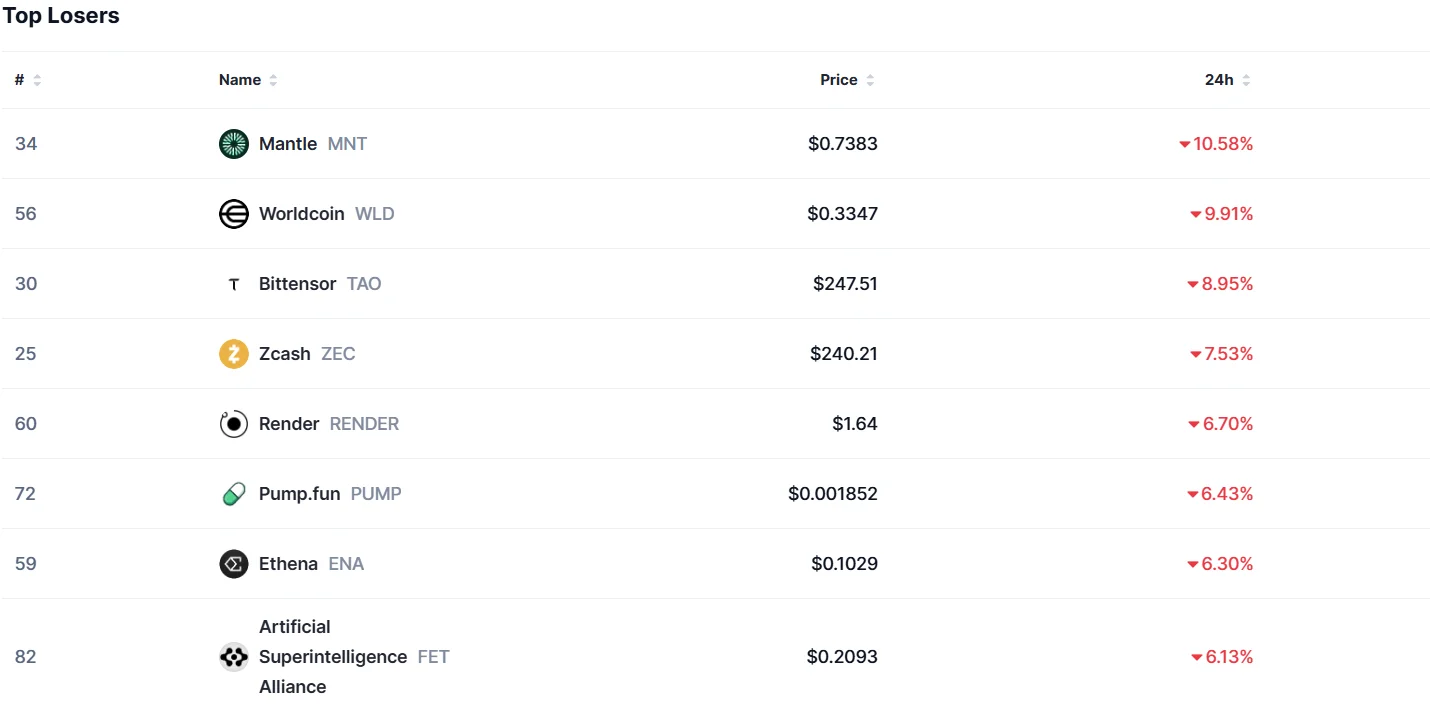1430x708 pixels.
Task: Click Ethena's 6.30% 24h change value
Action: [1227, 564]
